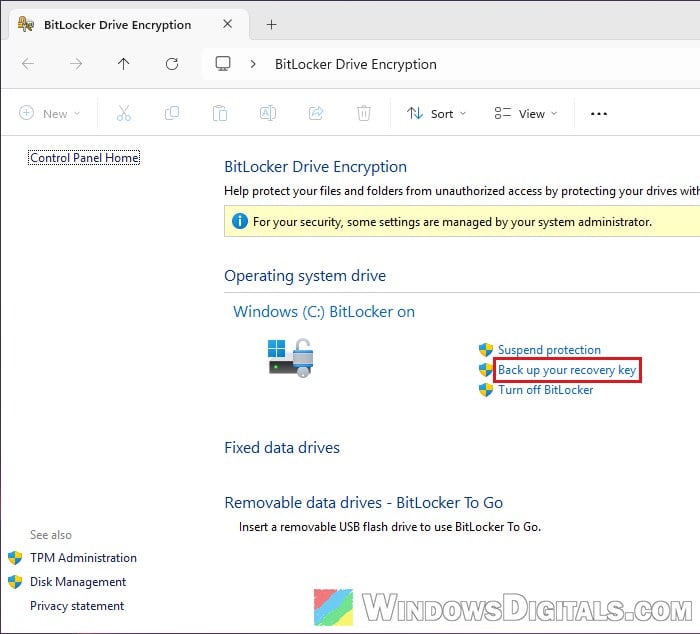Click the Paste clipboard icon
Viewport: 700px width, 634px height.
pyautogui.click(x=220, y=113)
